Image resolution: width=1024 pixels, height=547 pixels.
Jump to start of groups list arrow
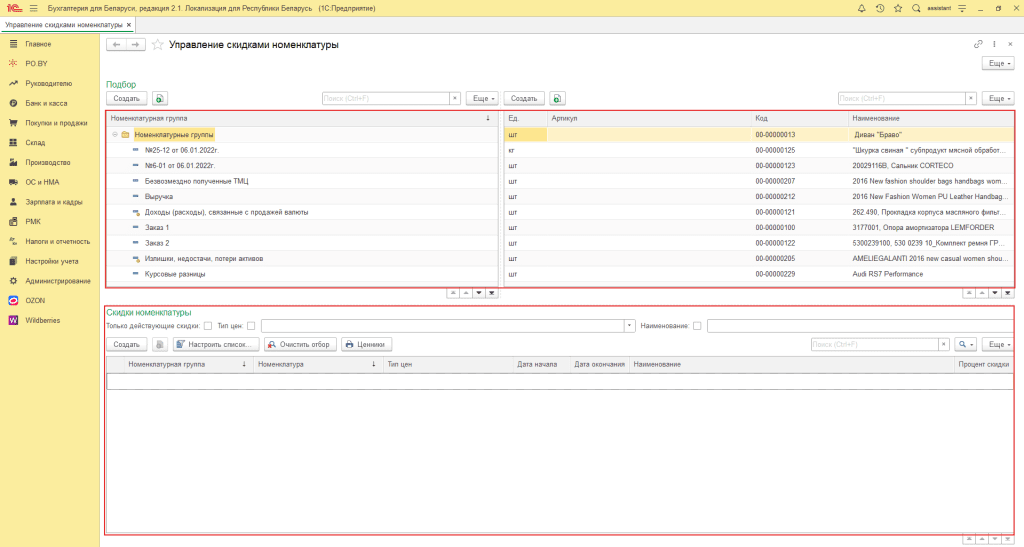[x=453, y=293]
